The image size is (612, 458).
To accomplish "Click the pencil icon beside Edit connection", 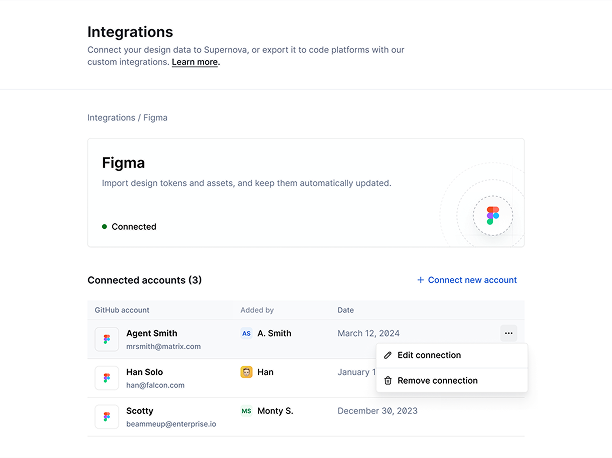I will [388, 355].
